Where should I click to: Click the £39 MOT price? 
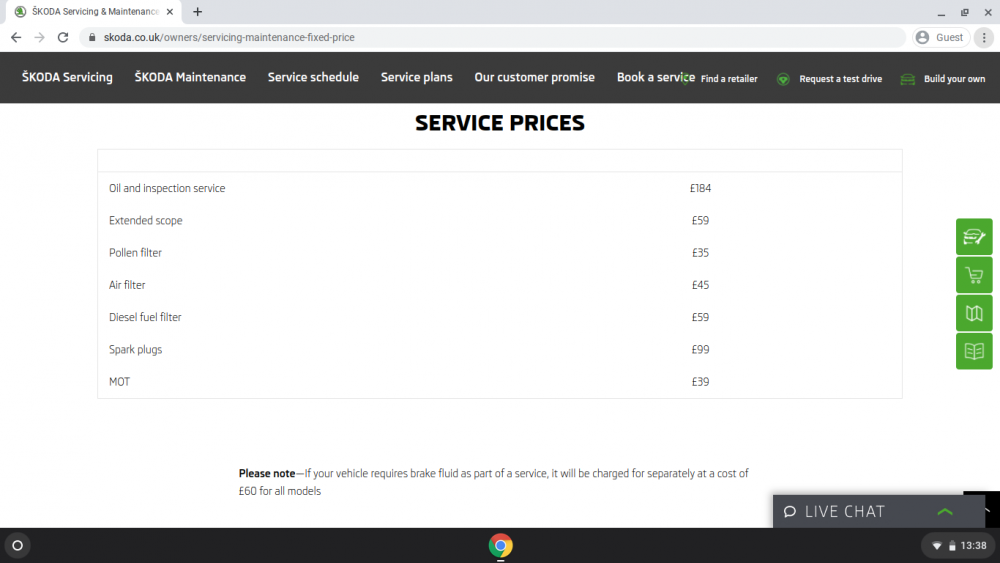pyautogui.click(x=700, y=382)
